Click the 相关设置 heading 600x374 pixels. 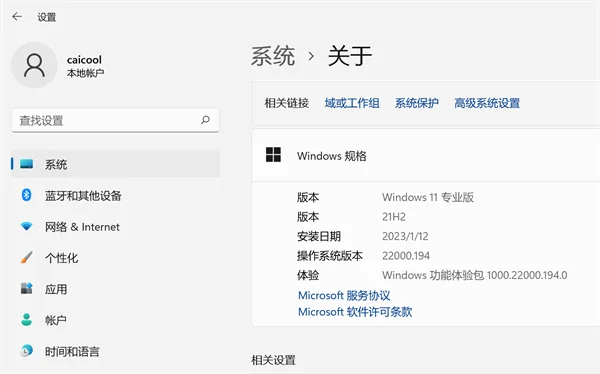point(273,360)
